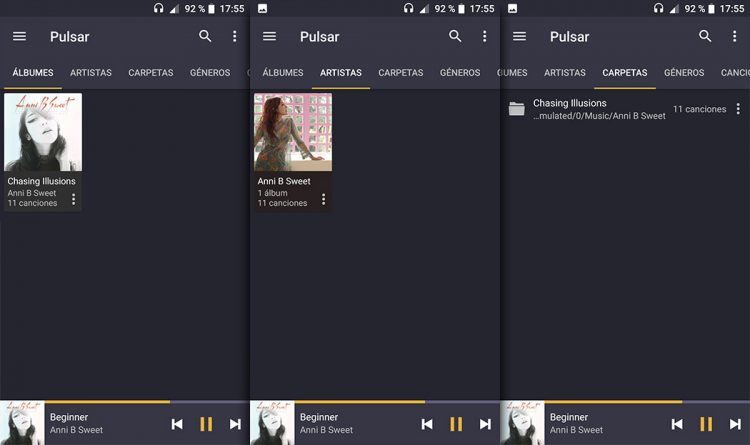Skip to next track in the middle mini player
The image size is (750, 445).
tap(485, 424)
